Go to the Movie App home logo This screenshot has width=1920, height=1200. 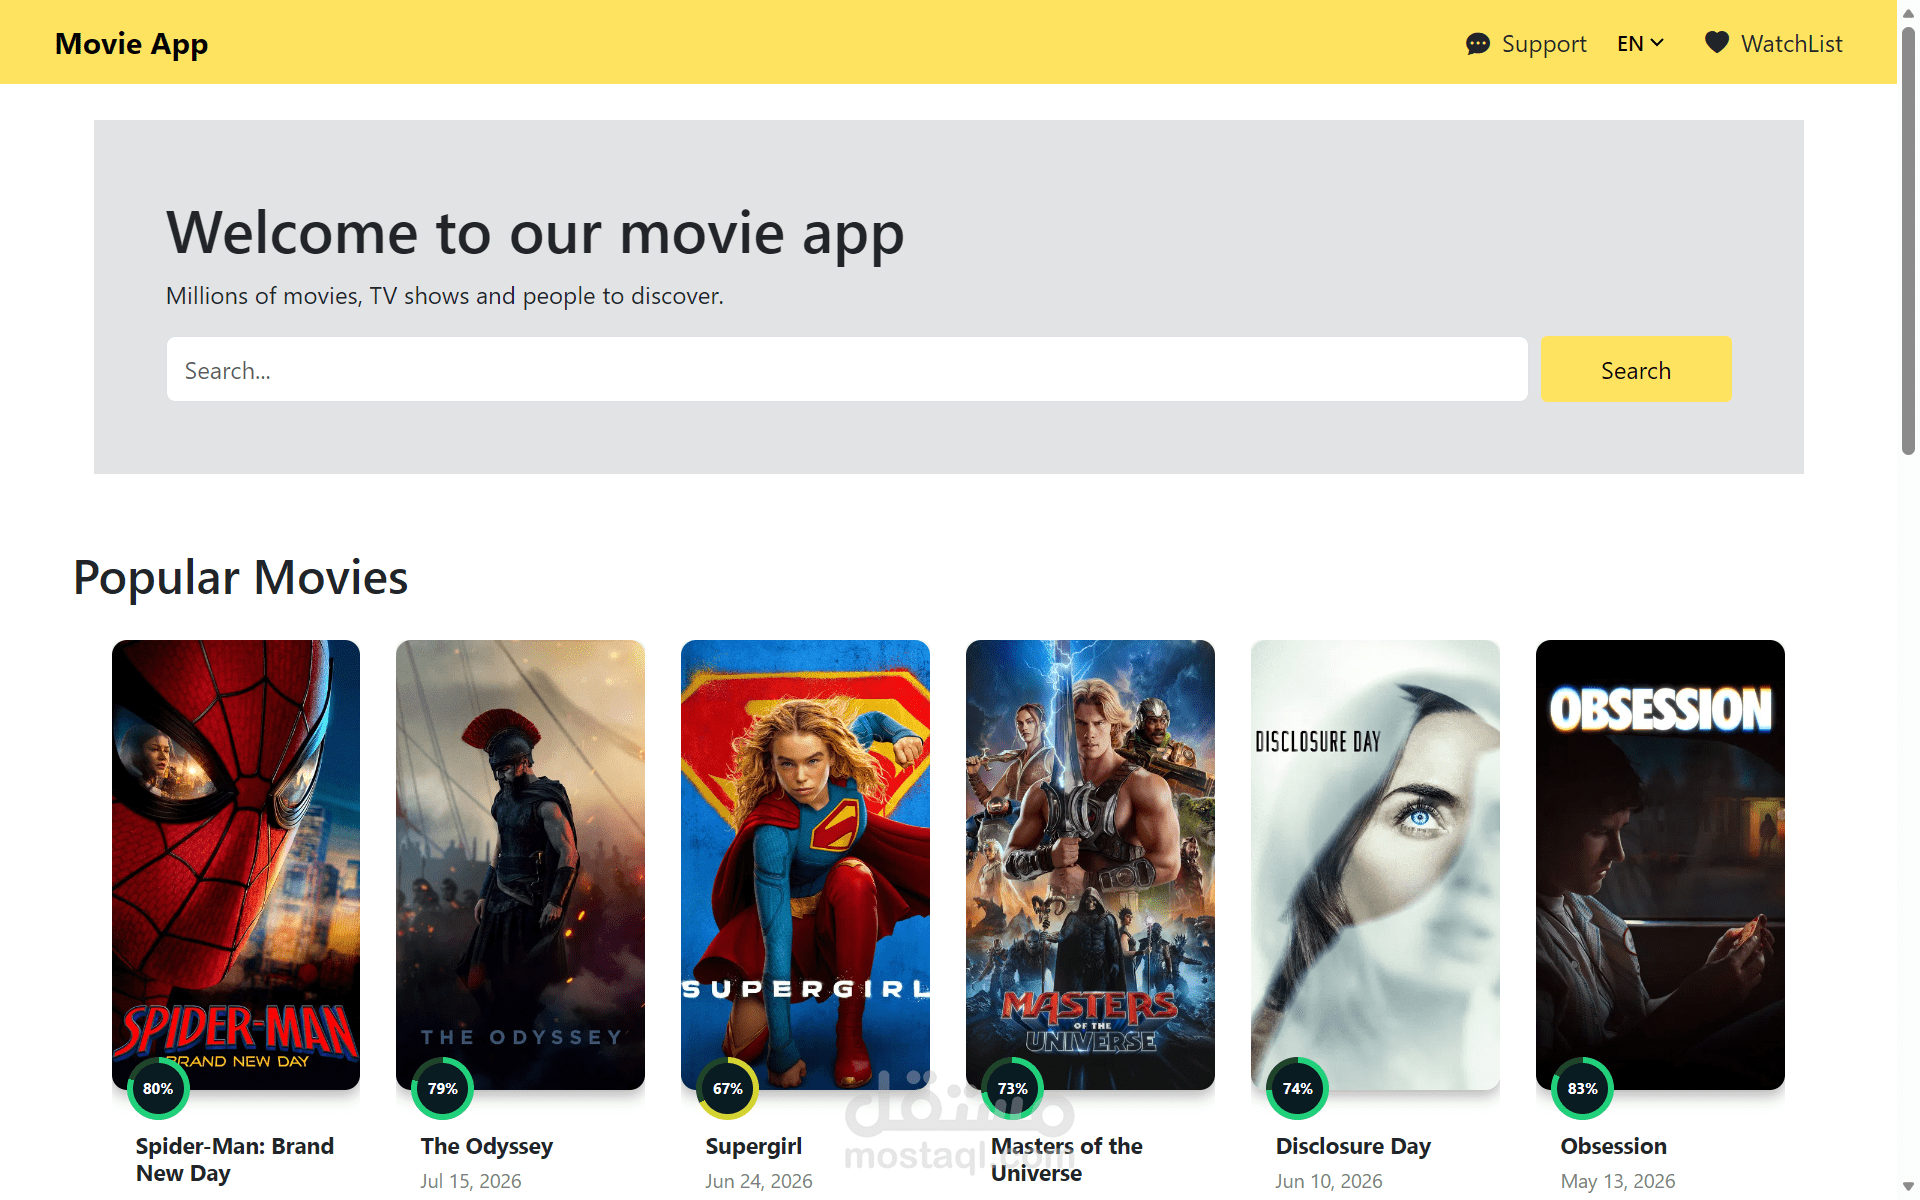[x=131, y=44]
